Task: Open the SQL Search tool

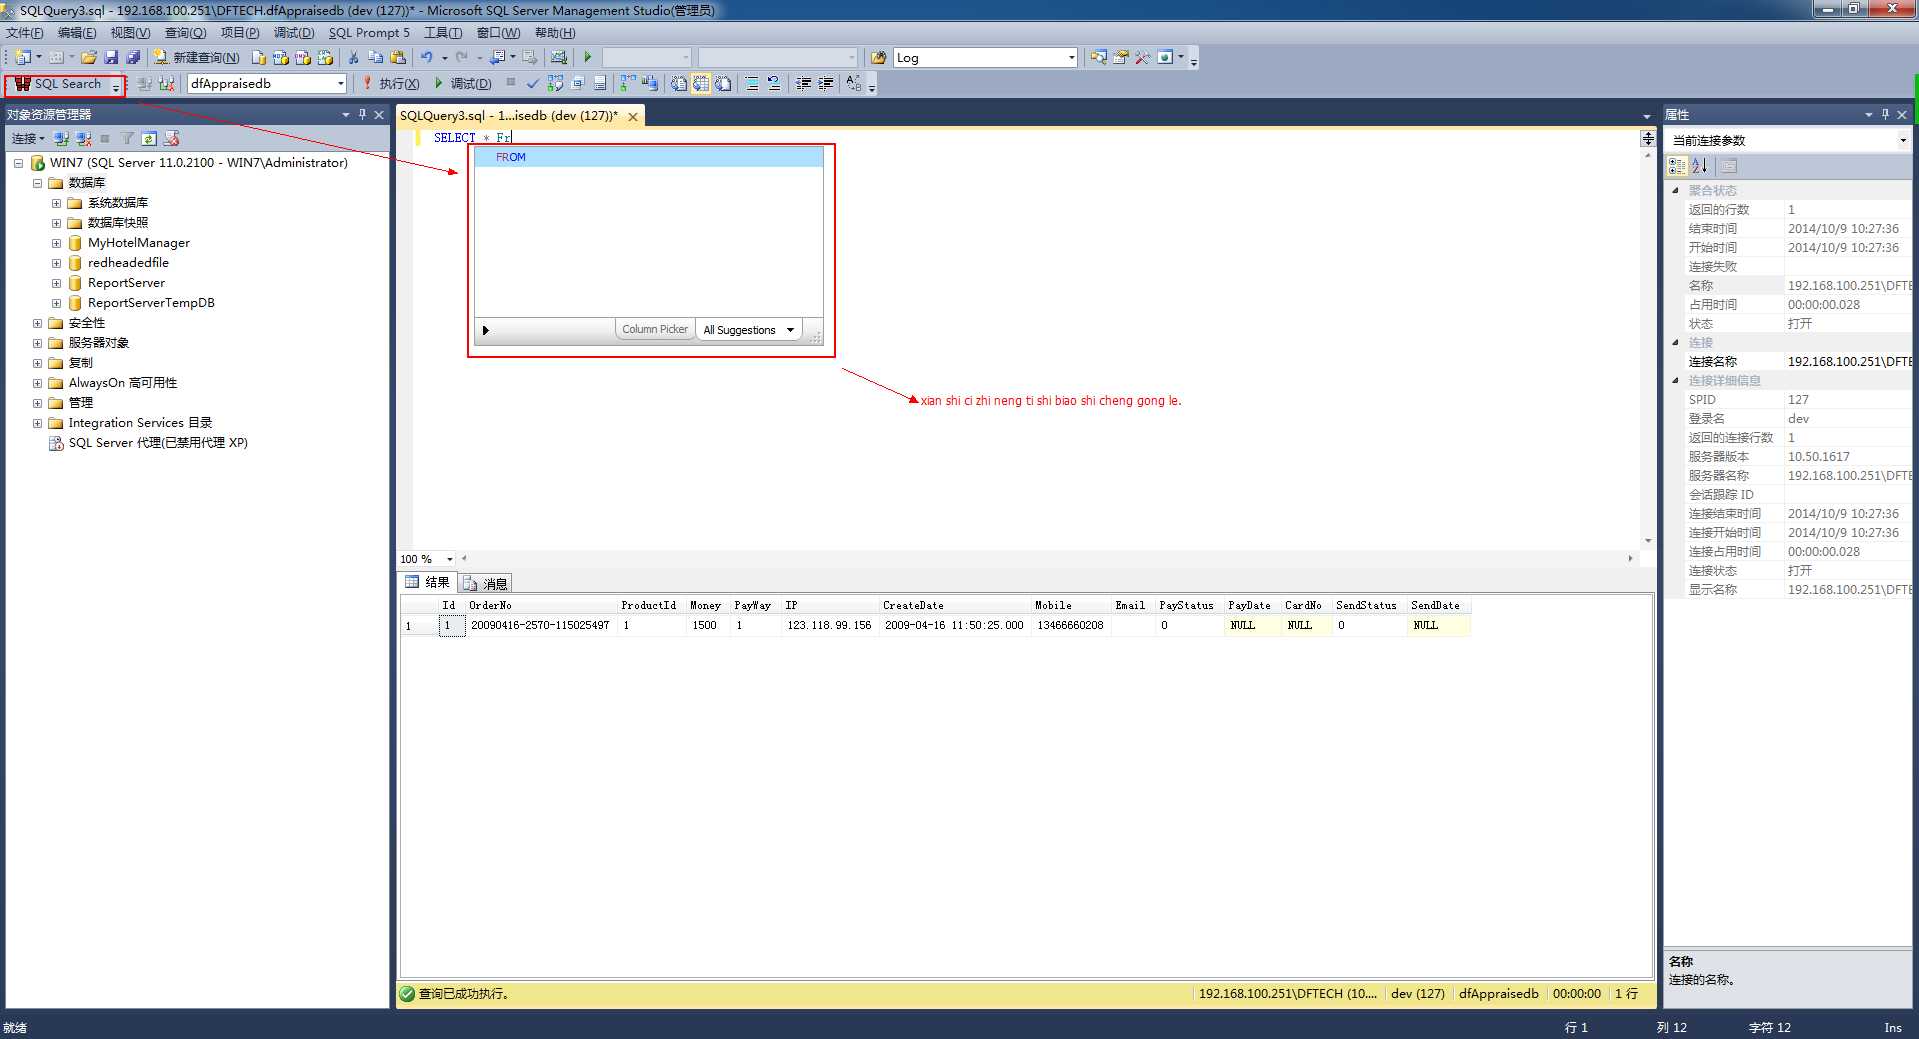Action: click(x=59, y=84)
